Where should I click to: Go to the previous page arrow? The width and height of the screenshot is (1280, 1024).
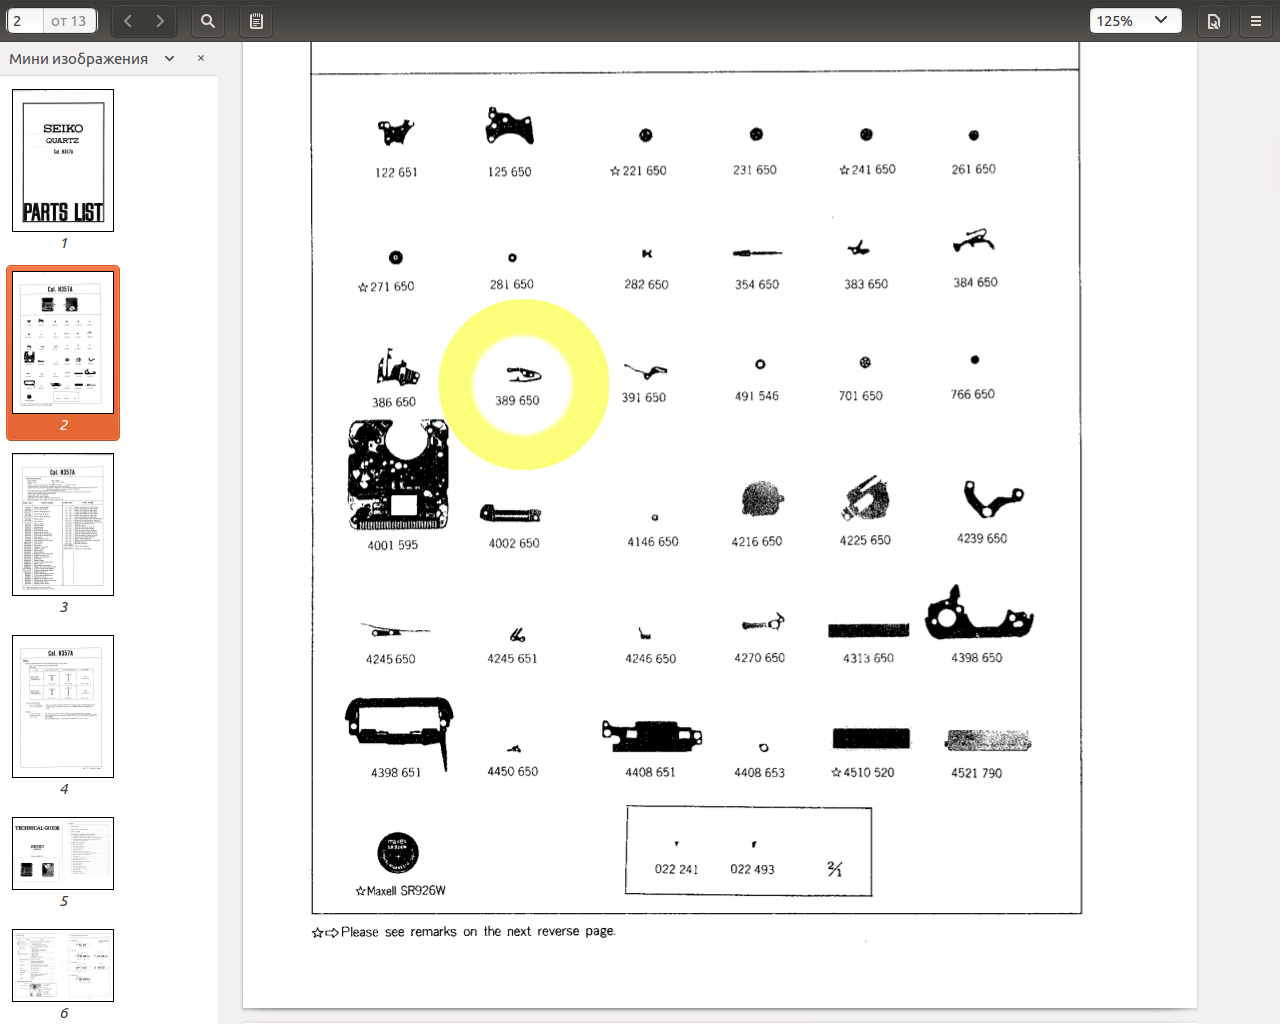128,20
